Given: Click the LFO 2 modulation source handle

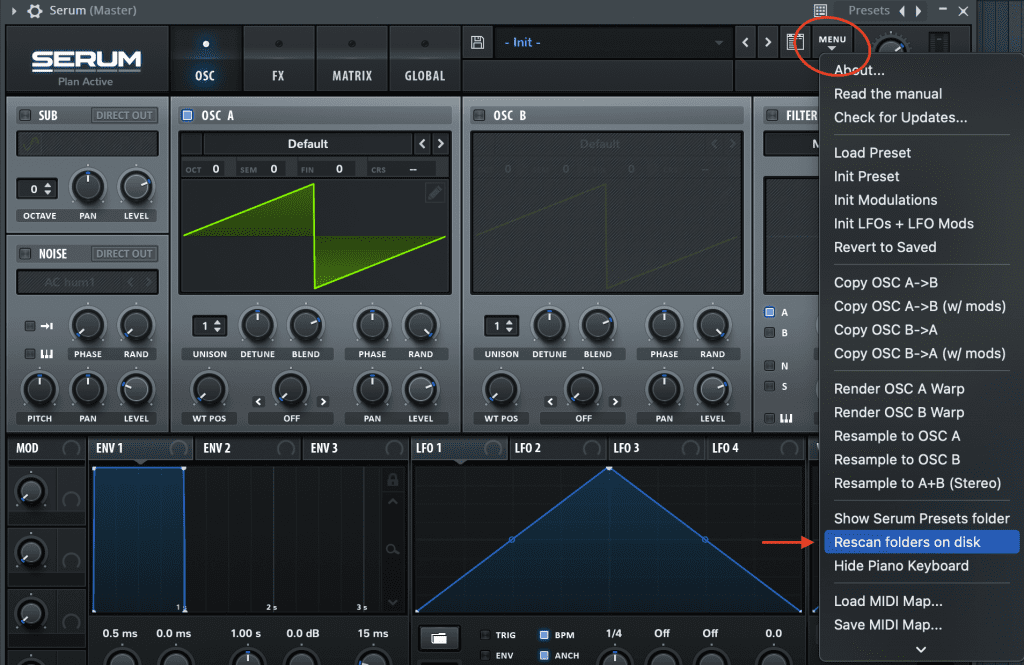Looking at the screenshot, I should coord(592,448).
